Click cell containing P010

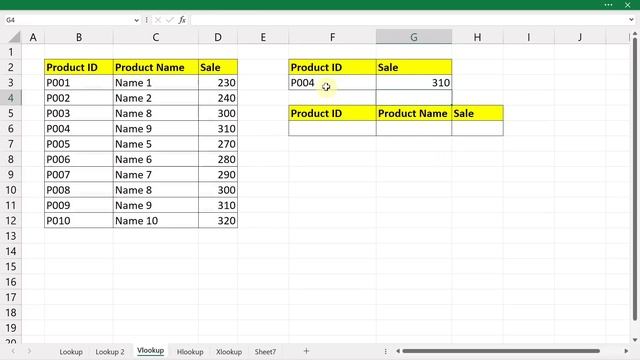(x=79, y=221)
